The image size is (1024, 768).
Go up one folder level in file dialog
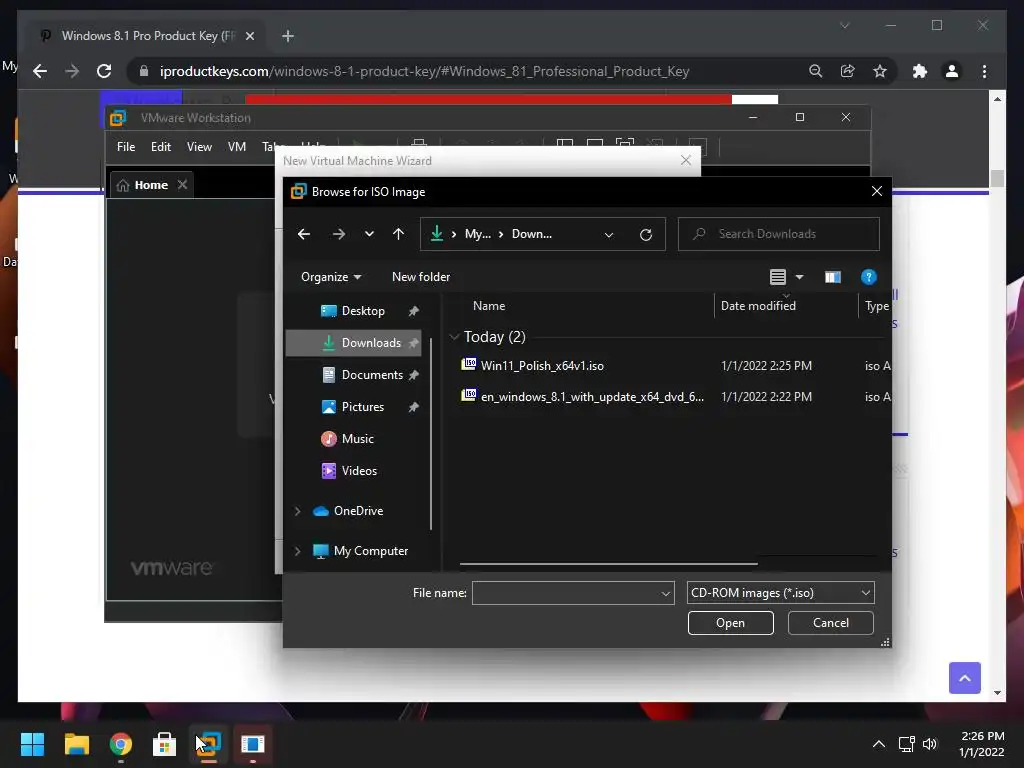click(398, 234)
